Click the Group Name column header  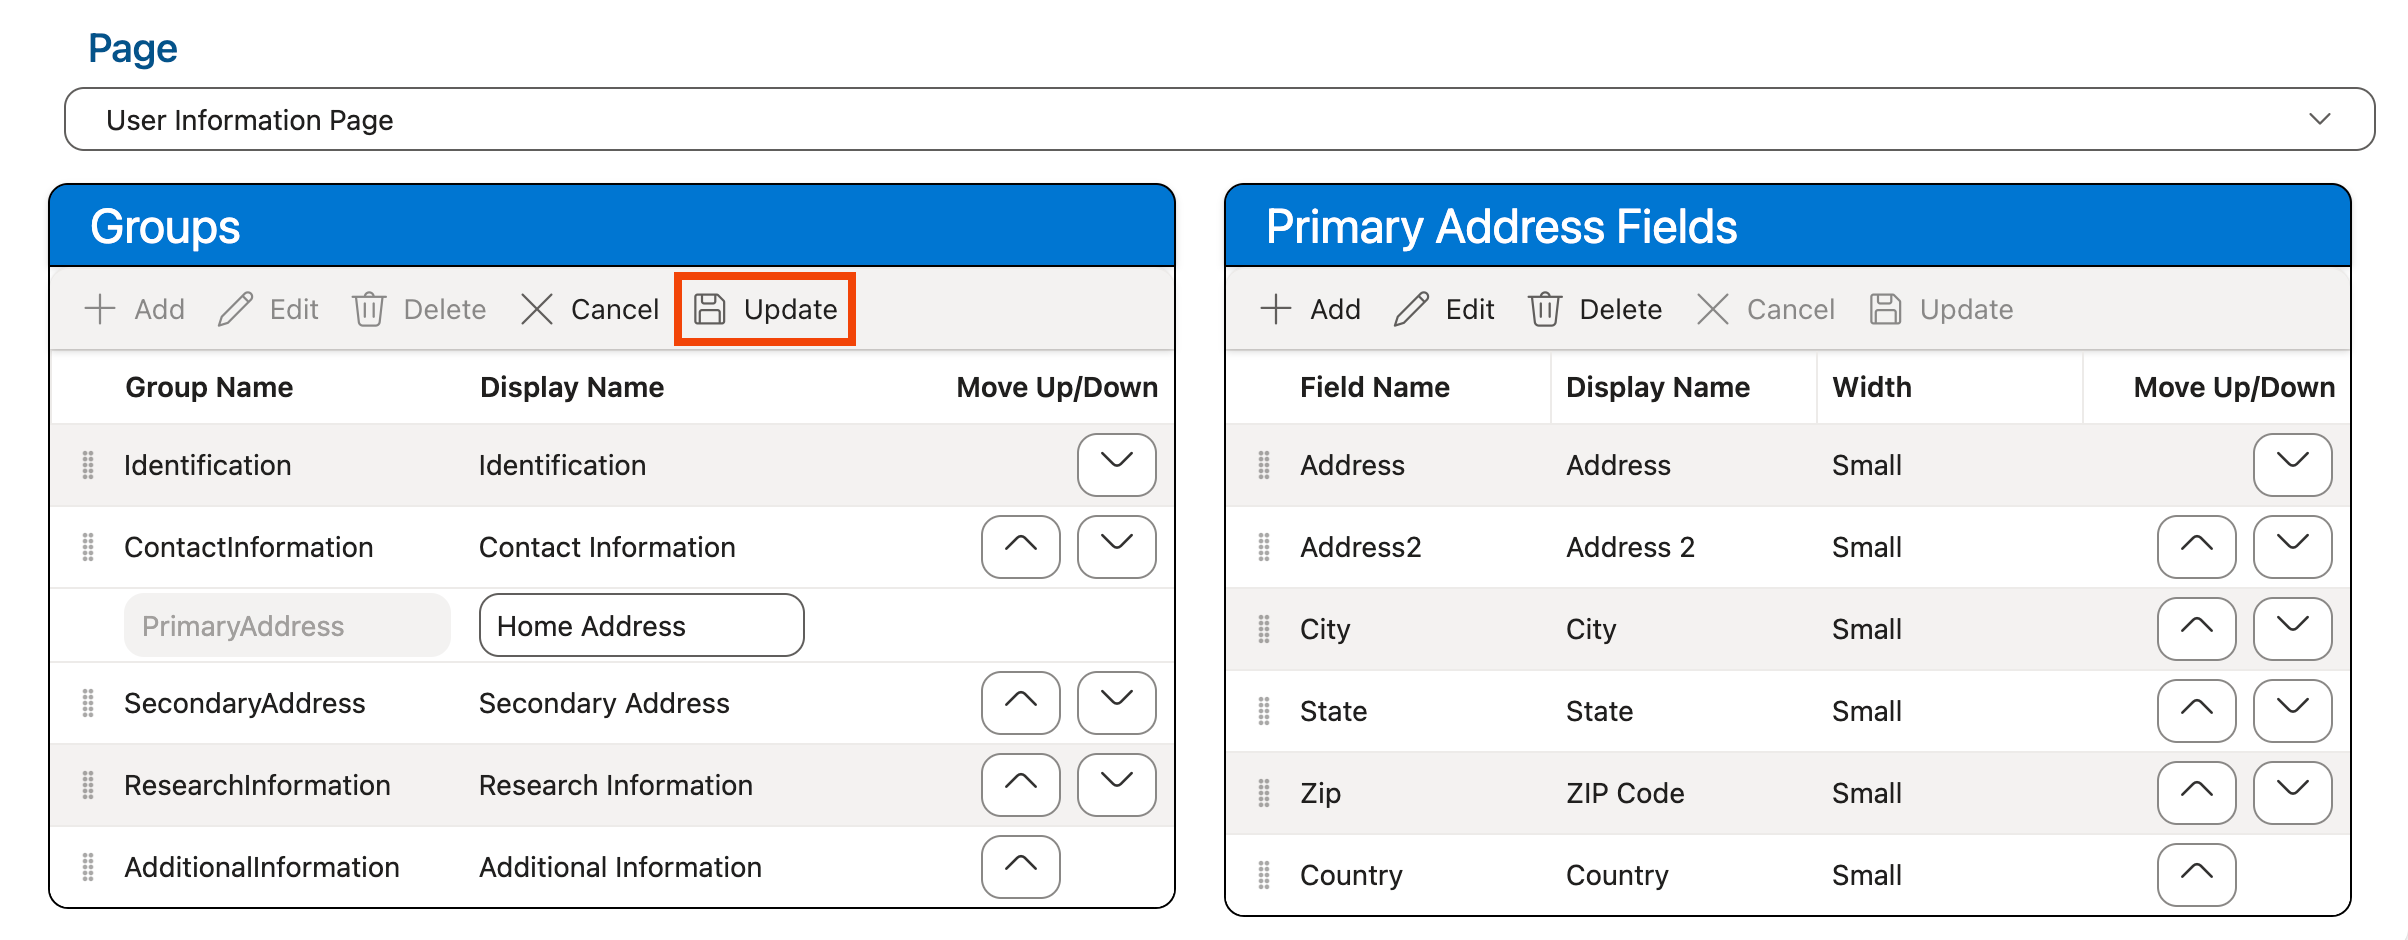tap(209, 387)
